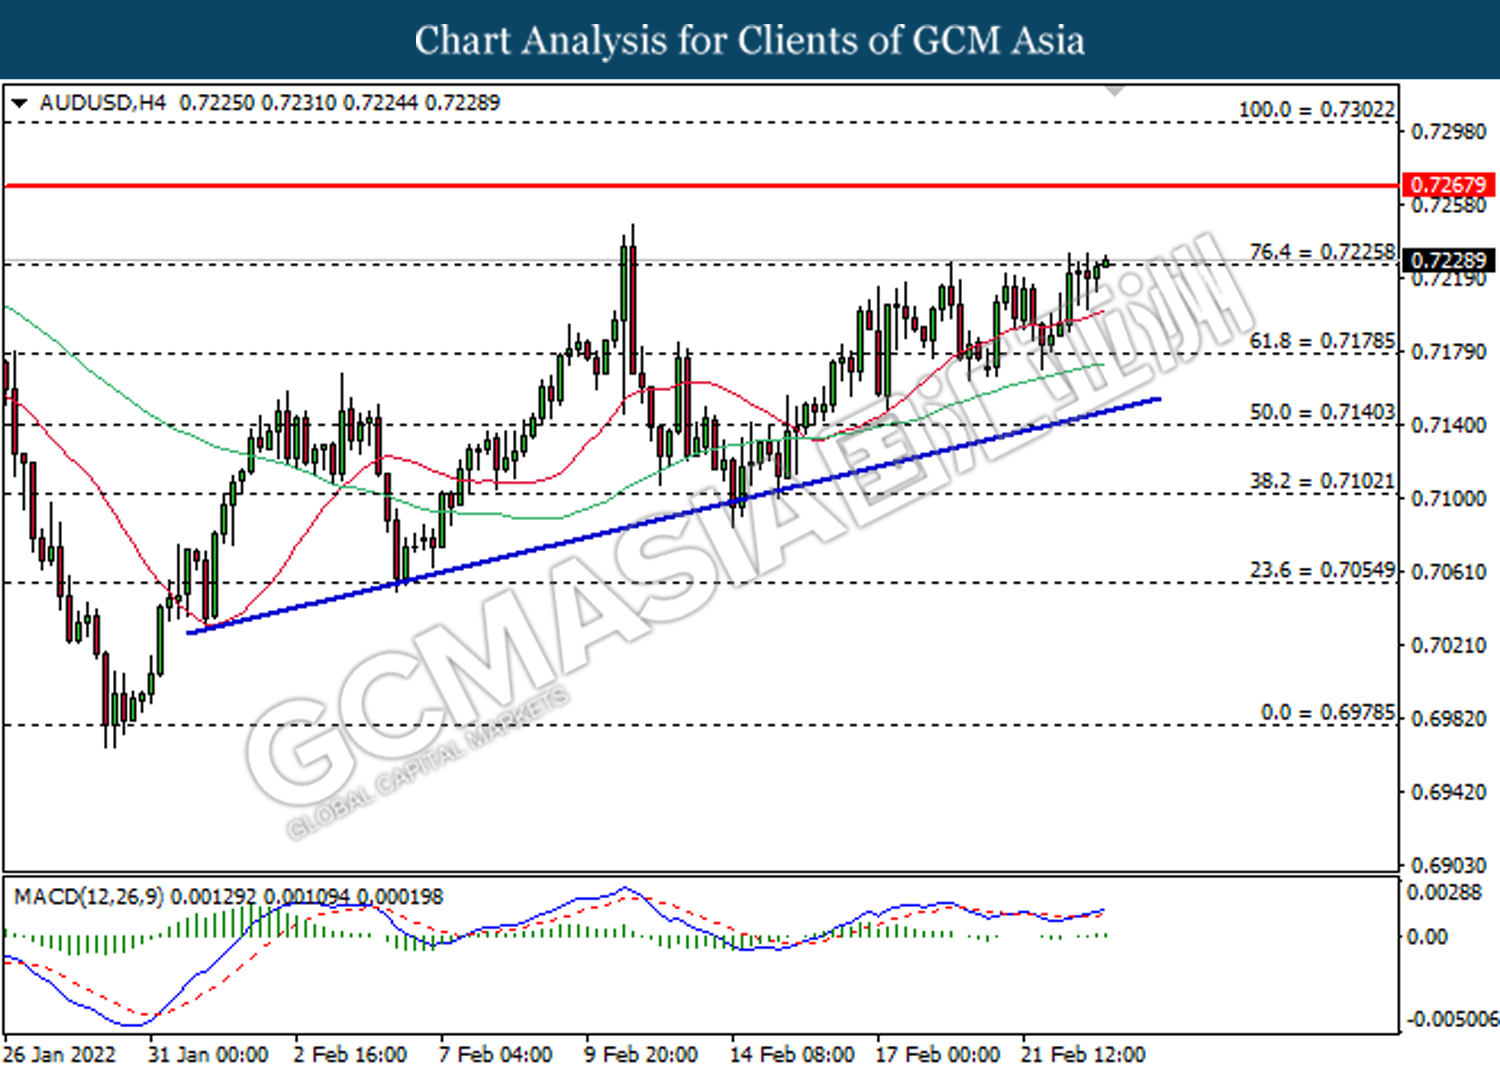
Task: Click the -0.005006 MACD scale value
Action: (x=1453, y=1019)
